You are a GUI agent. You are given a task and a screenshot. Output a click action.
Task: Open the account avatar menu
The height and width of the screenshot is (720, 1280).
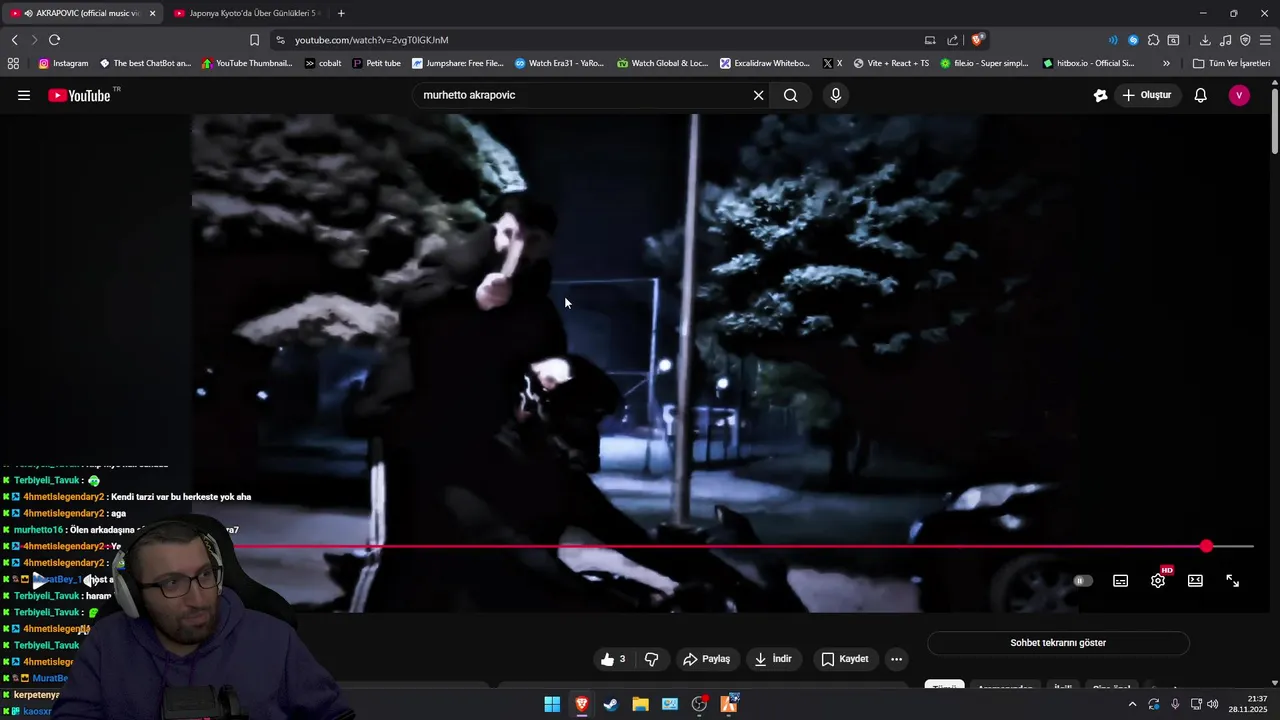click(1239, 95)
